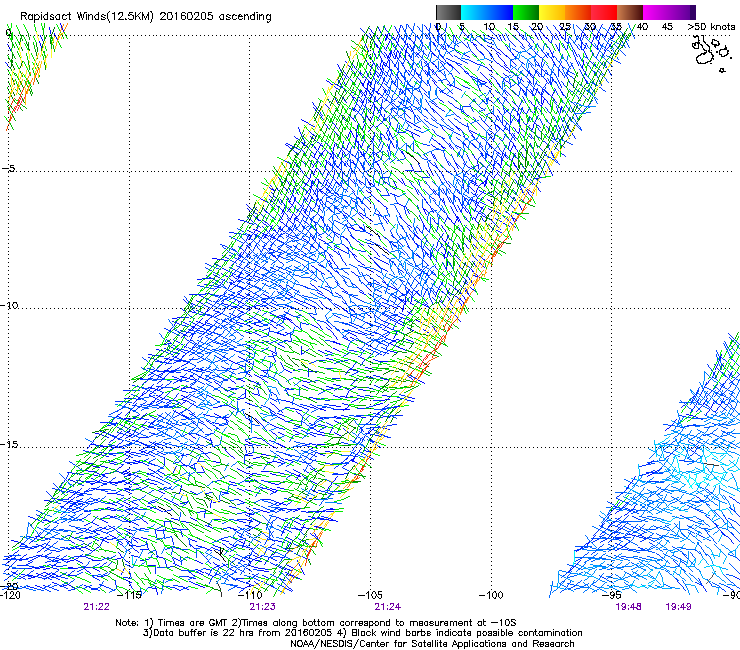Screen dimensions: 740x650
Task: Click the red segment of the speed legend
Action: click(604, 12)
